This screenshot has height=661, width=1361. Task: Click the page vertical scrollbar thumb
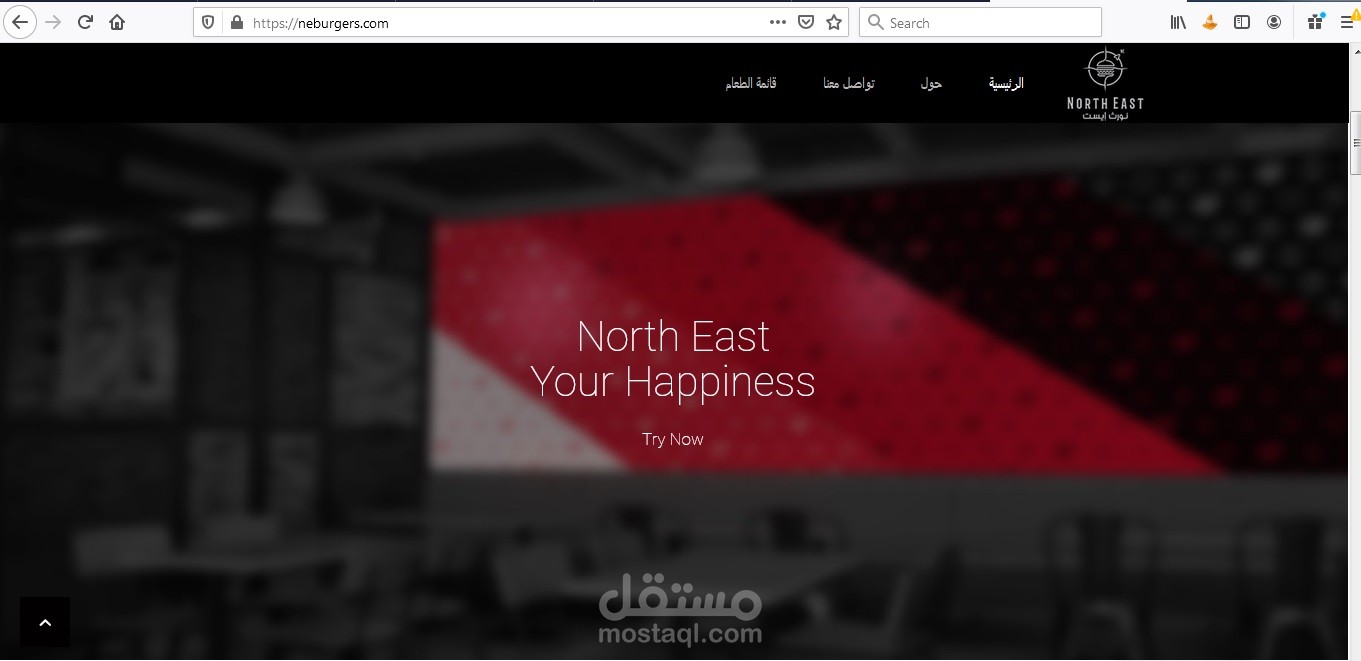click(1355, 141)
